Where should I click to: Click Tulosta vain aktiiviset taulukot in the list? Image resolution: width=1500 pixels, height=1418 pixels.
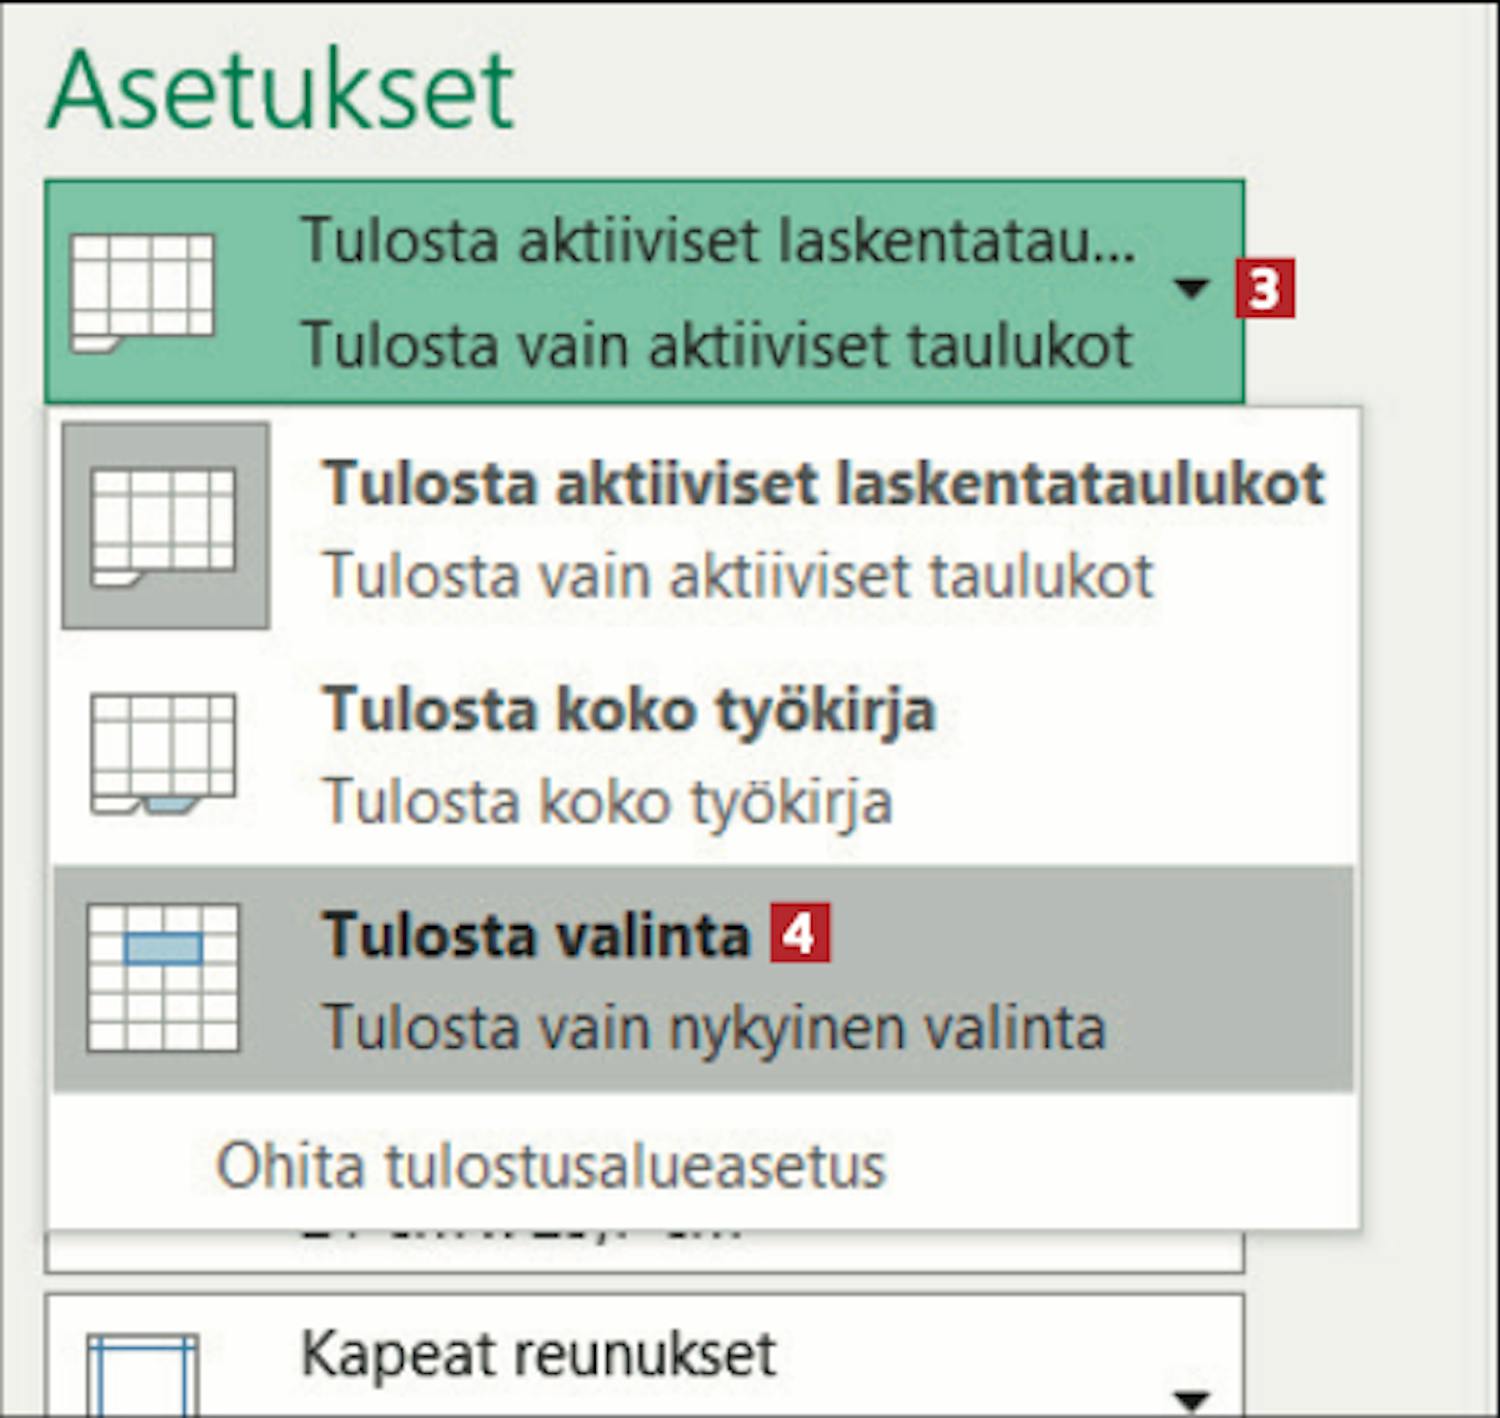point(738,577)
